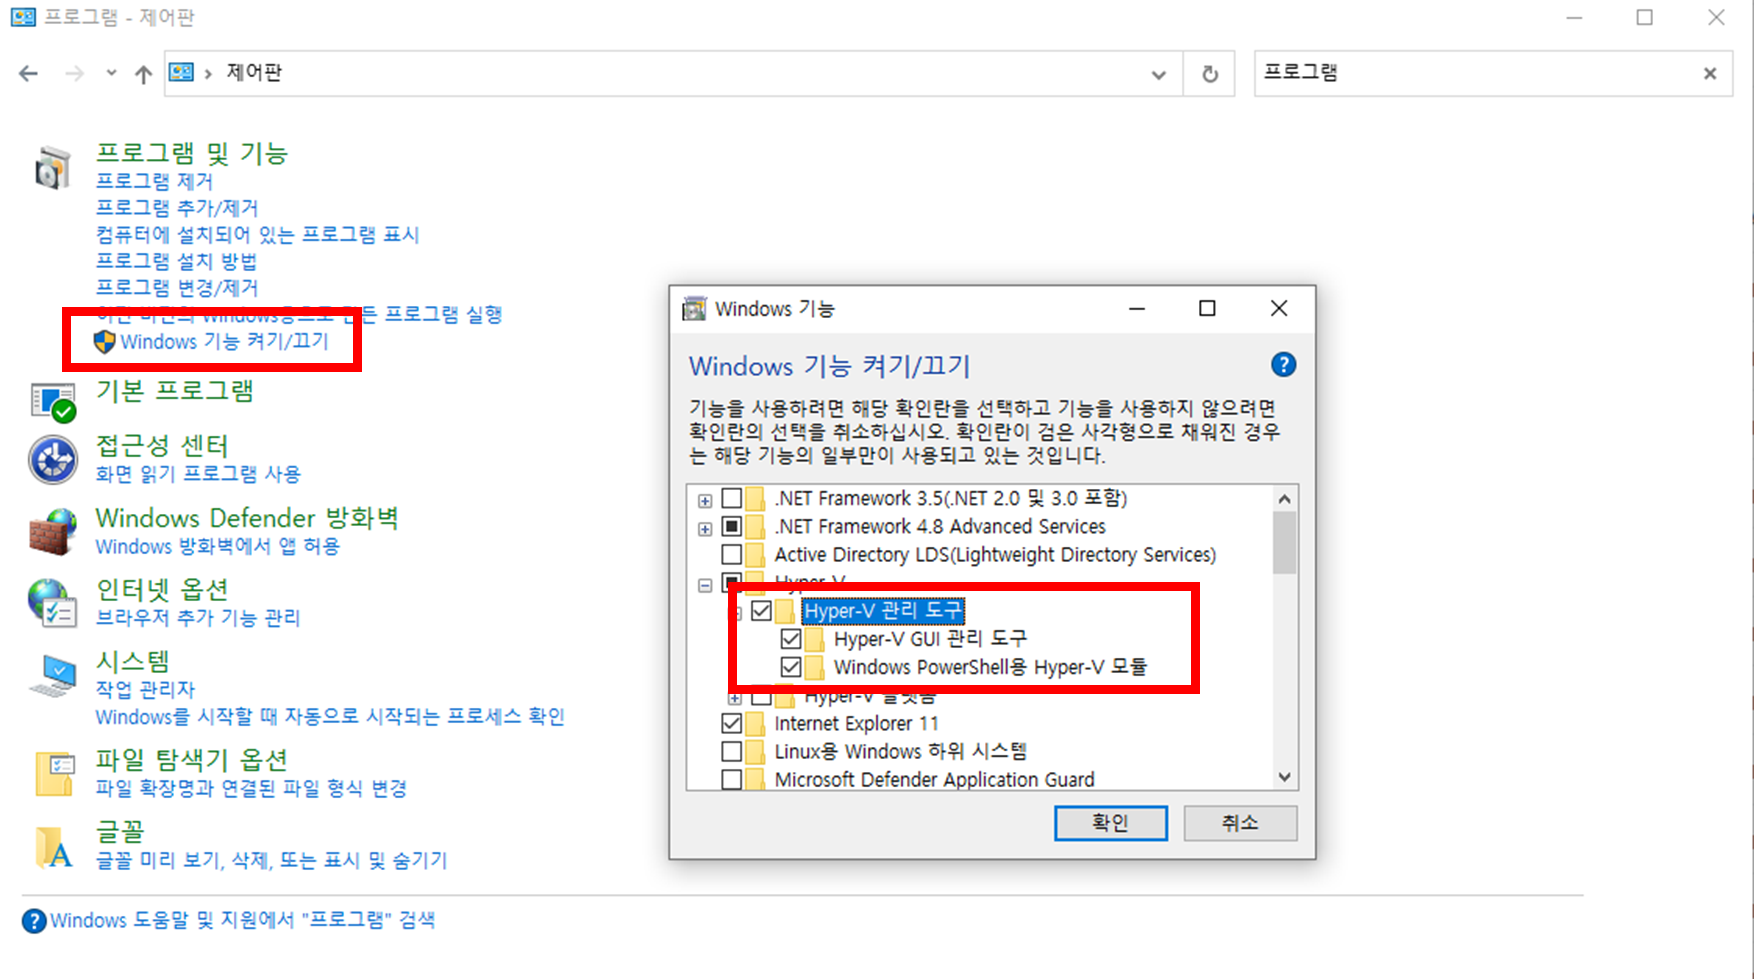1754x979 pixels.
Task: Uncheck Windows PowerShell용 Hyper-V 모듈 checkbox
Action: [x=791, y=666]
